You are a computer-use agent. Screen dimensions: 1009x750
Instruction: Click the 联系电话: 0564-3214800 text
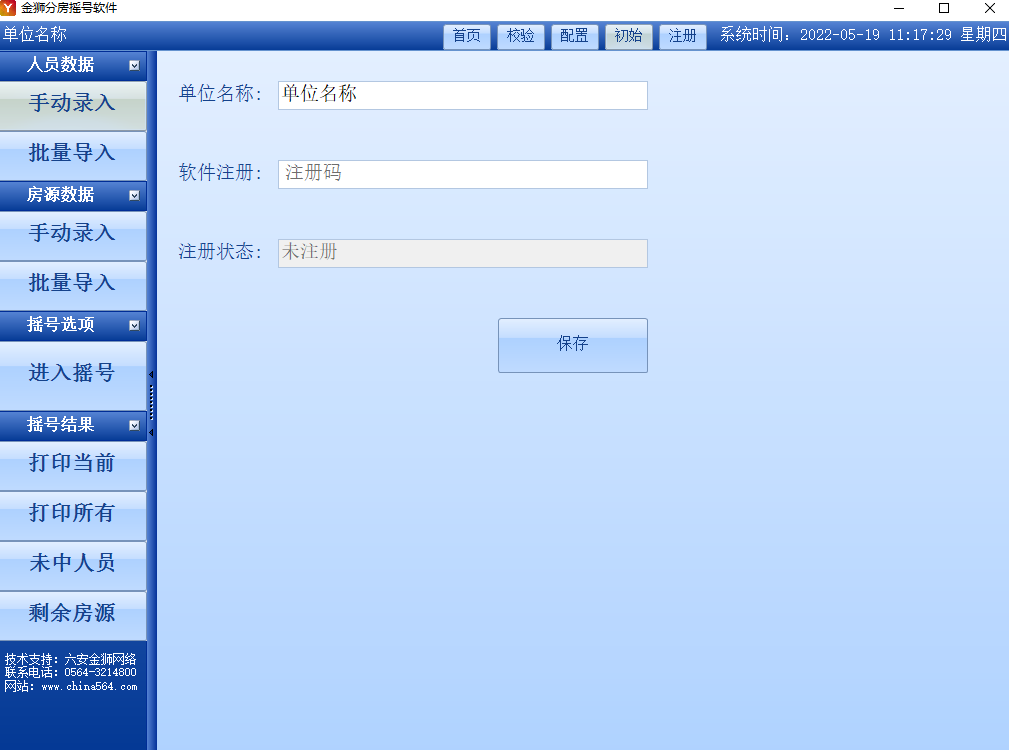click(71, 672)
